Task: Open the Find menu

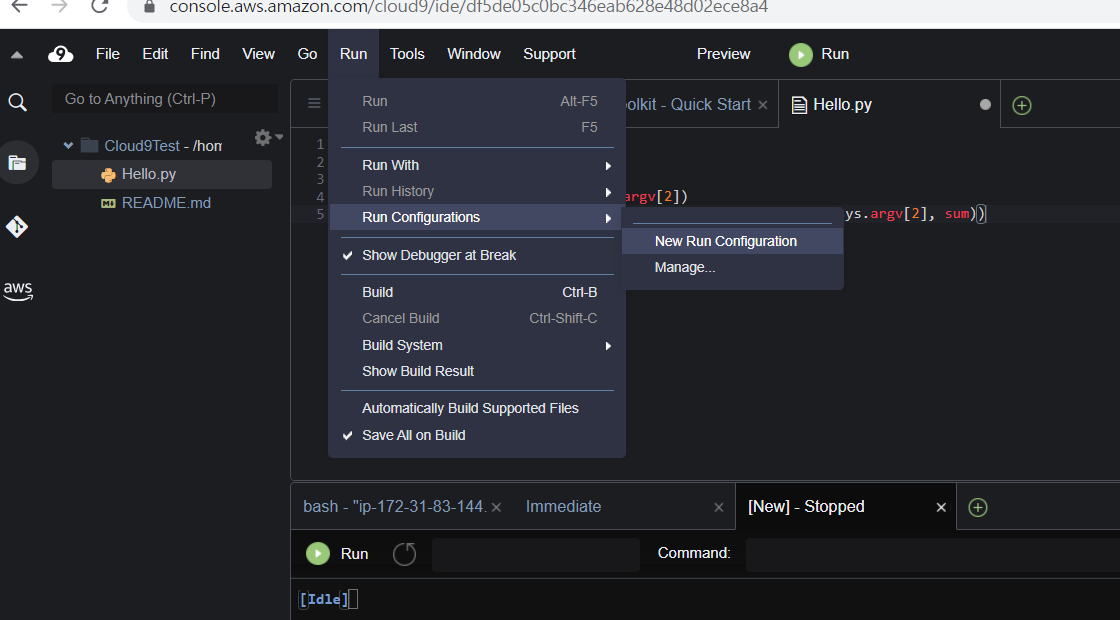Action: [x=205, y=54]
